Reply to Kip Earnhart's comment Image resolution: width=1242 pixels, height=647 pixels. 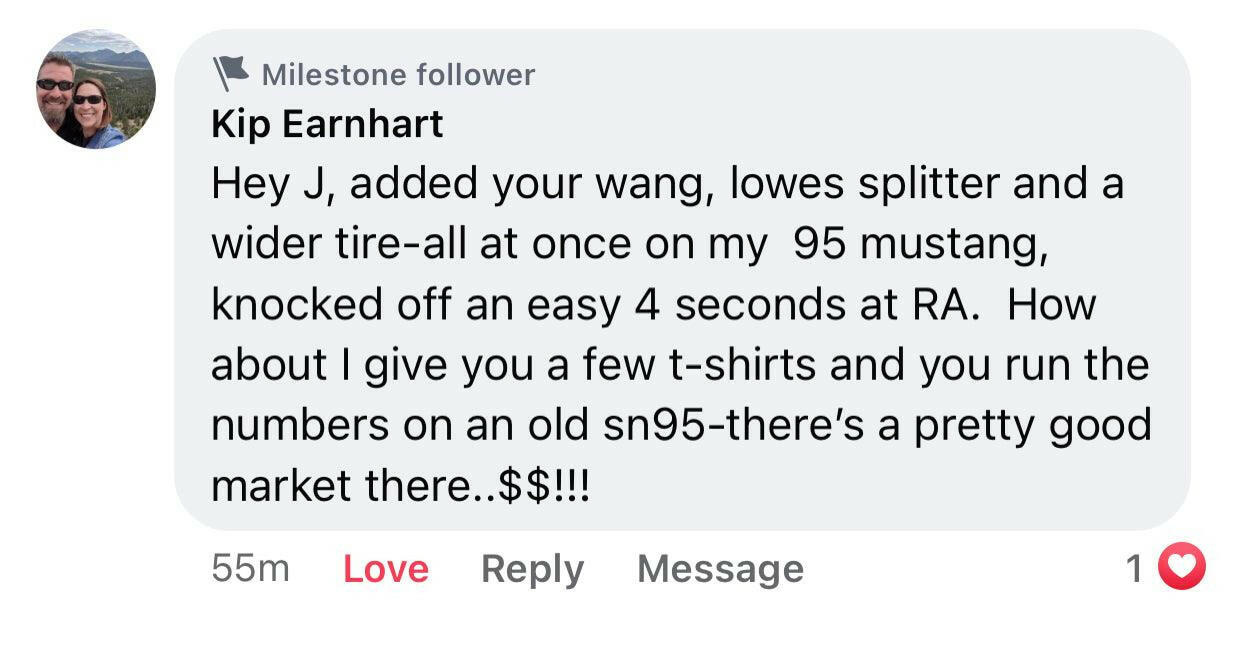[x=532, y=569]
